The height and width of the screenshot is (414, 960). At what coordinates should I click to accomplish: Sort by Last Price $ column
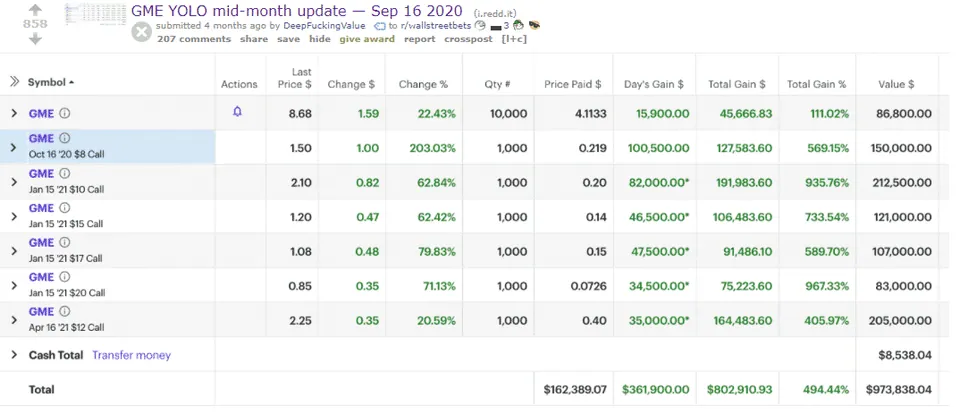tap(295, 78)
